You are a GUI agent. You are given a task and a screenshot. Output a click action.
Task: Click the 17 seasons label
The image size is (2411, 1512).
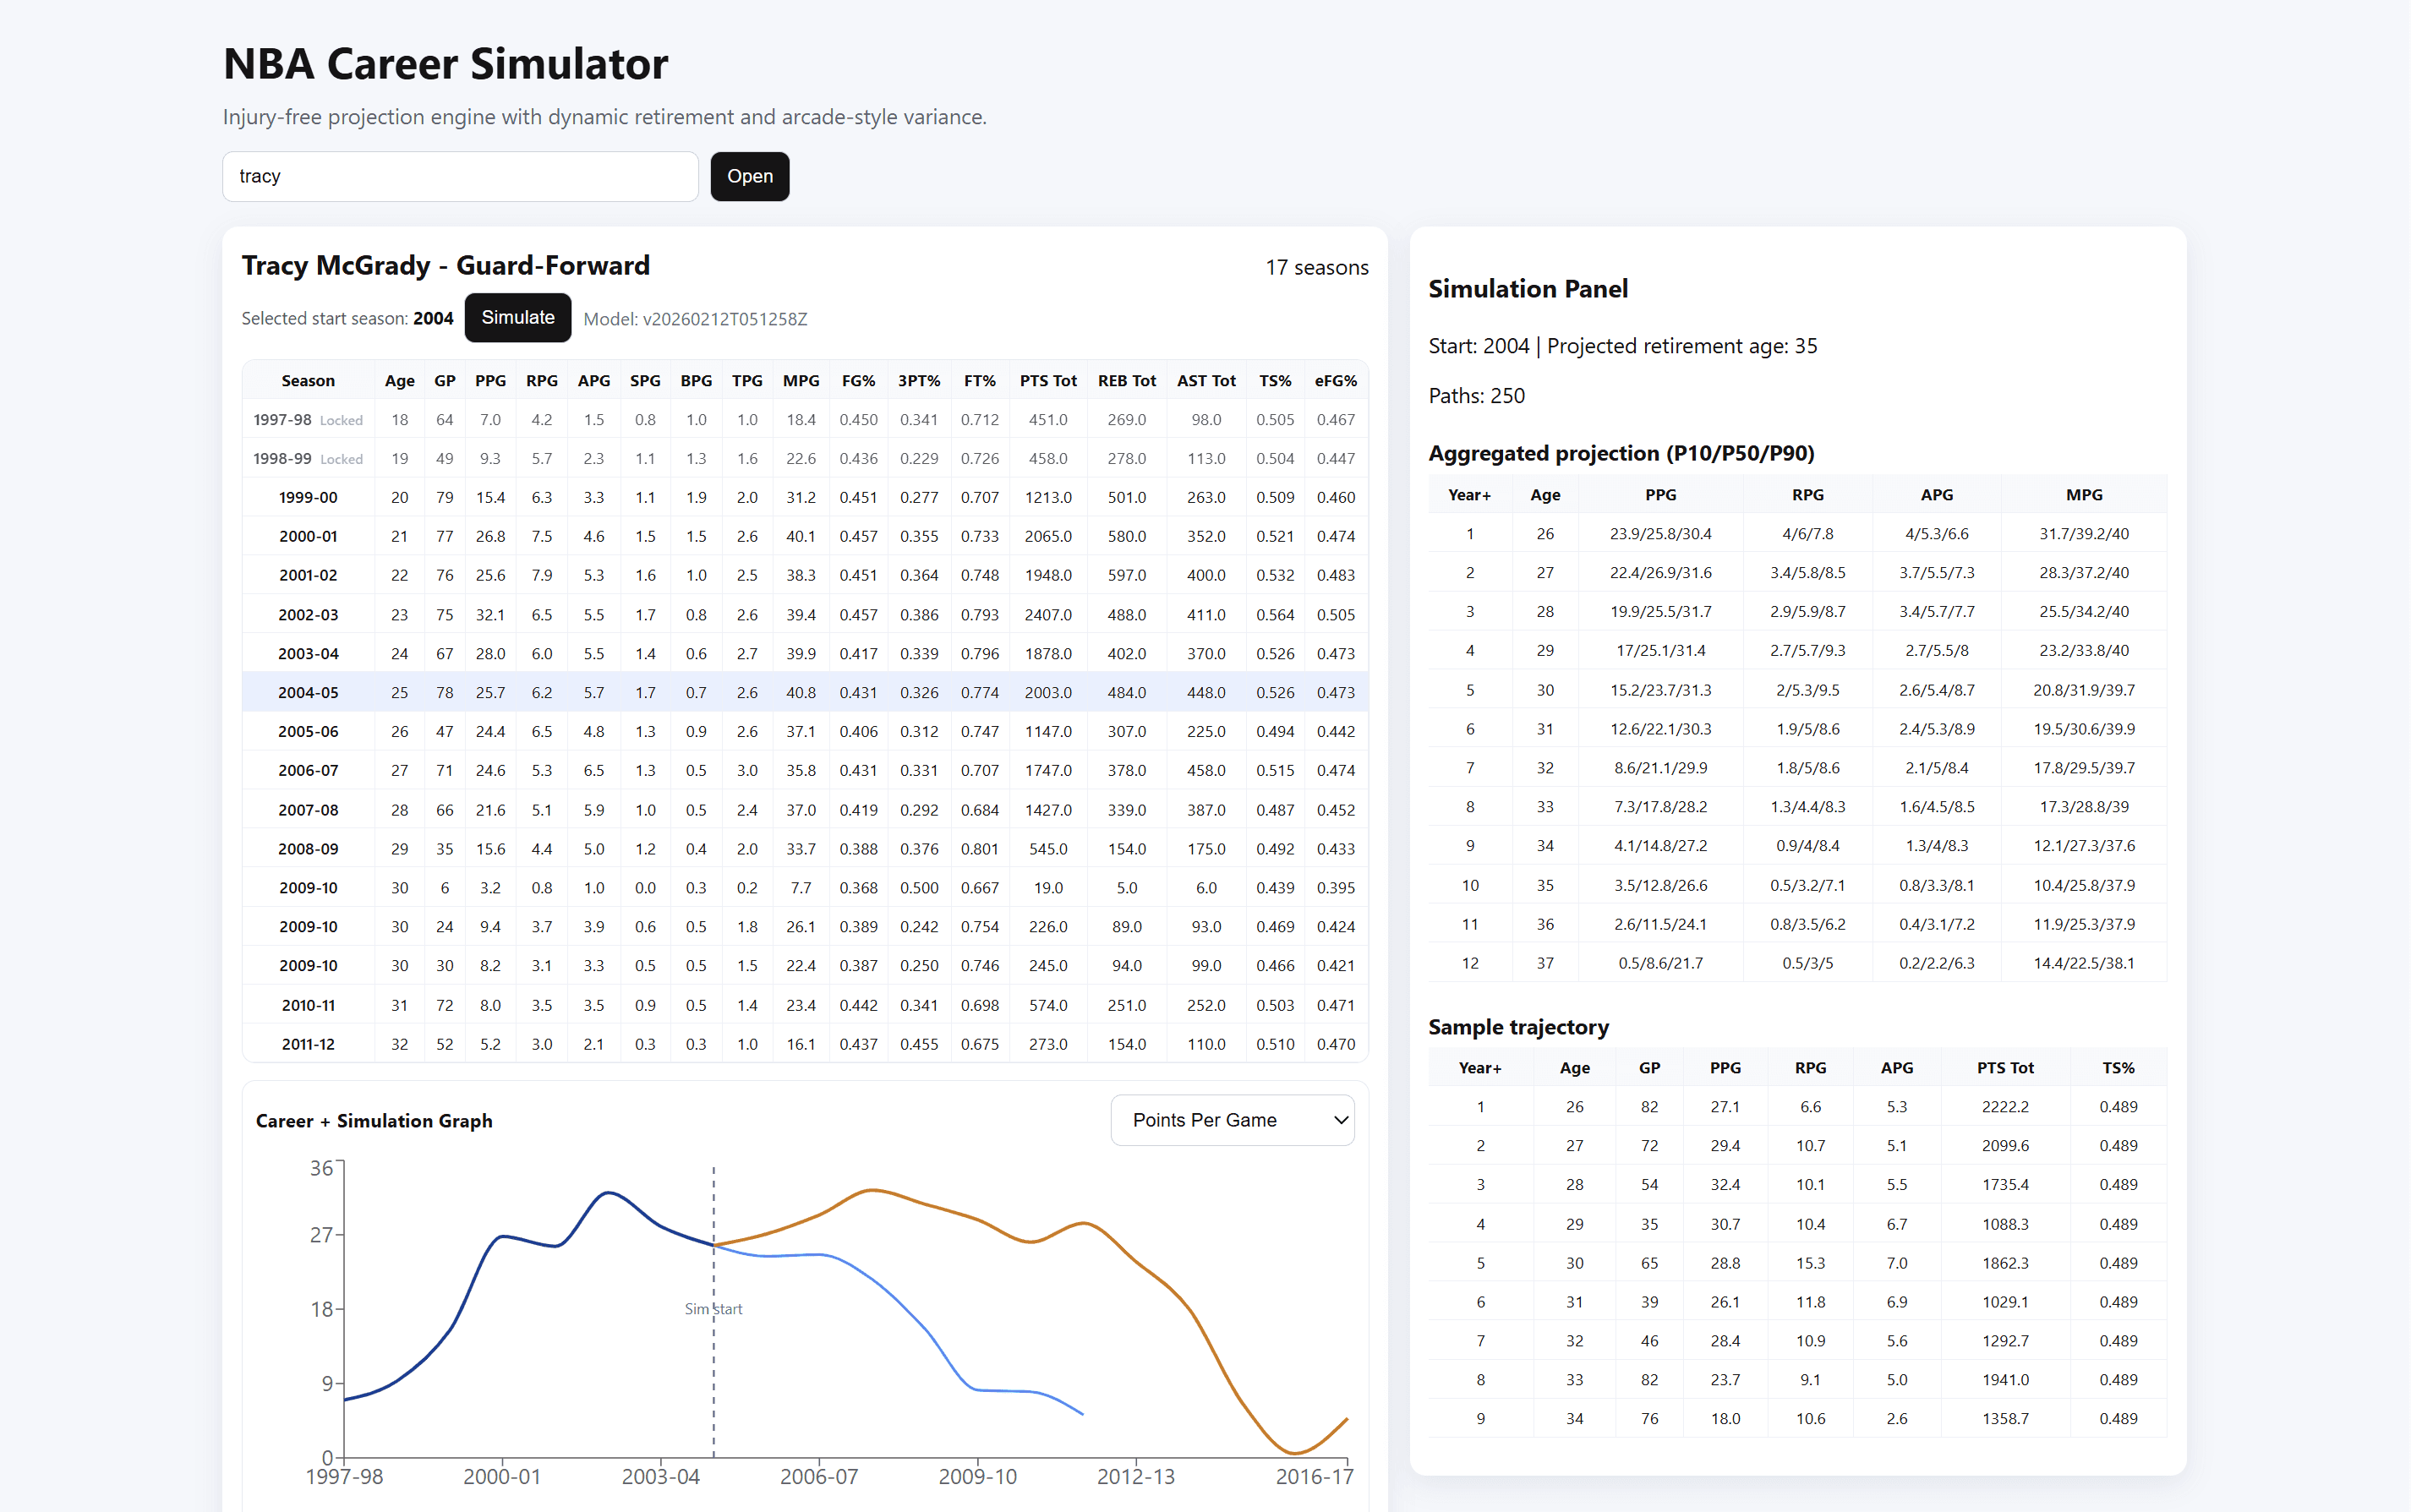pyautogui.click(x=1318, y=266)
